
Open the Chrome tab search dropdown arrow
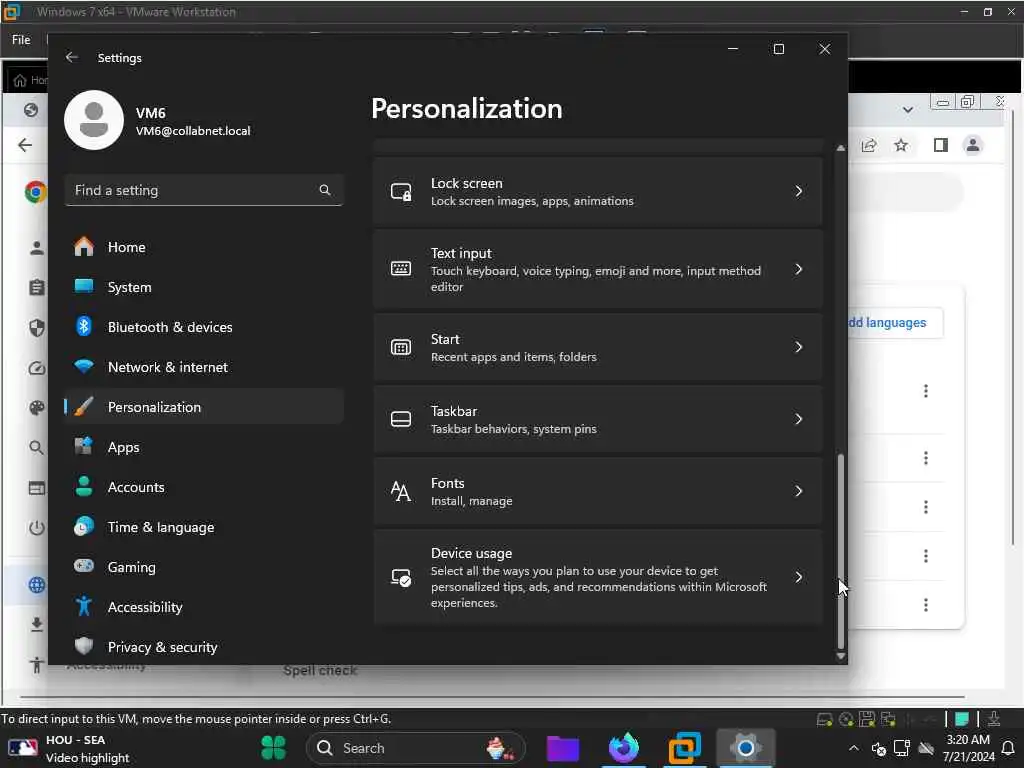908,110
